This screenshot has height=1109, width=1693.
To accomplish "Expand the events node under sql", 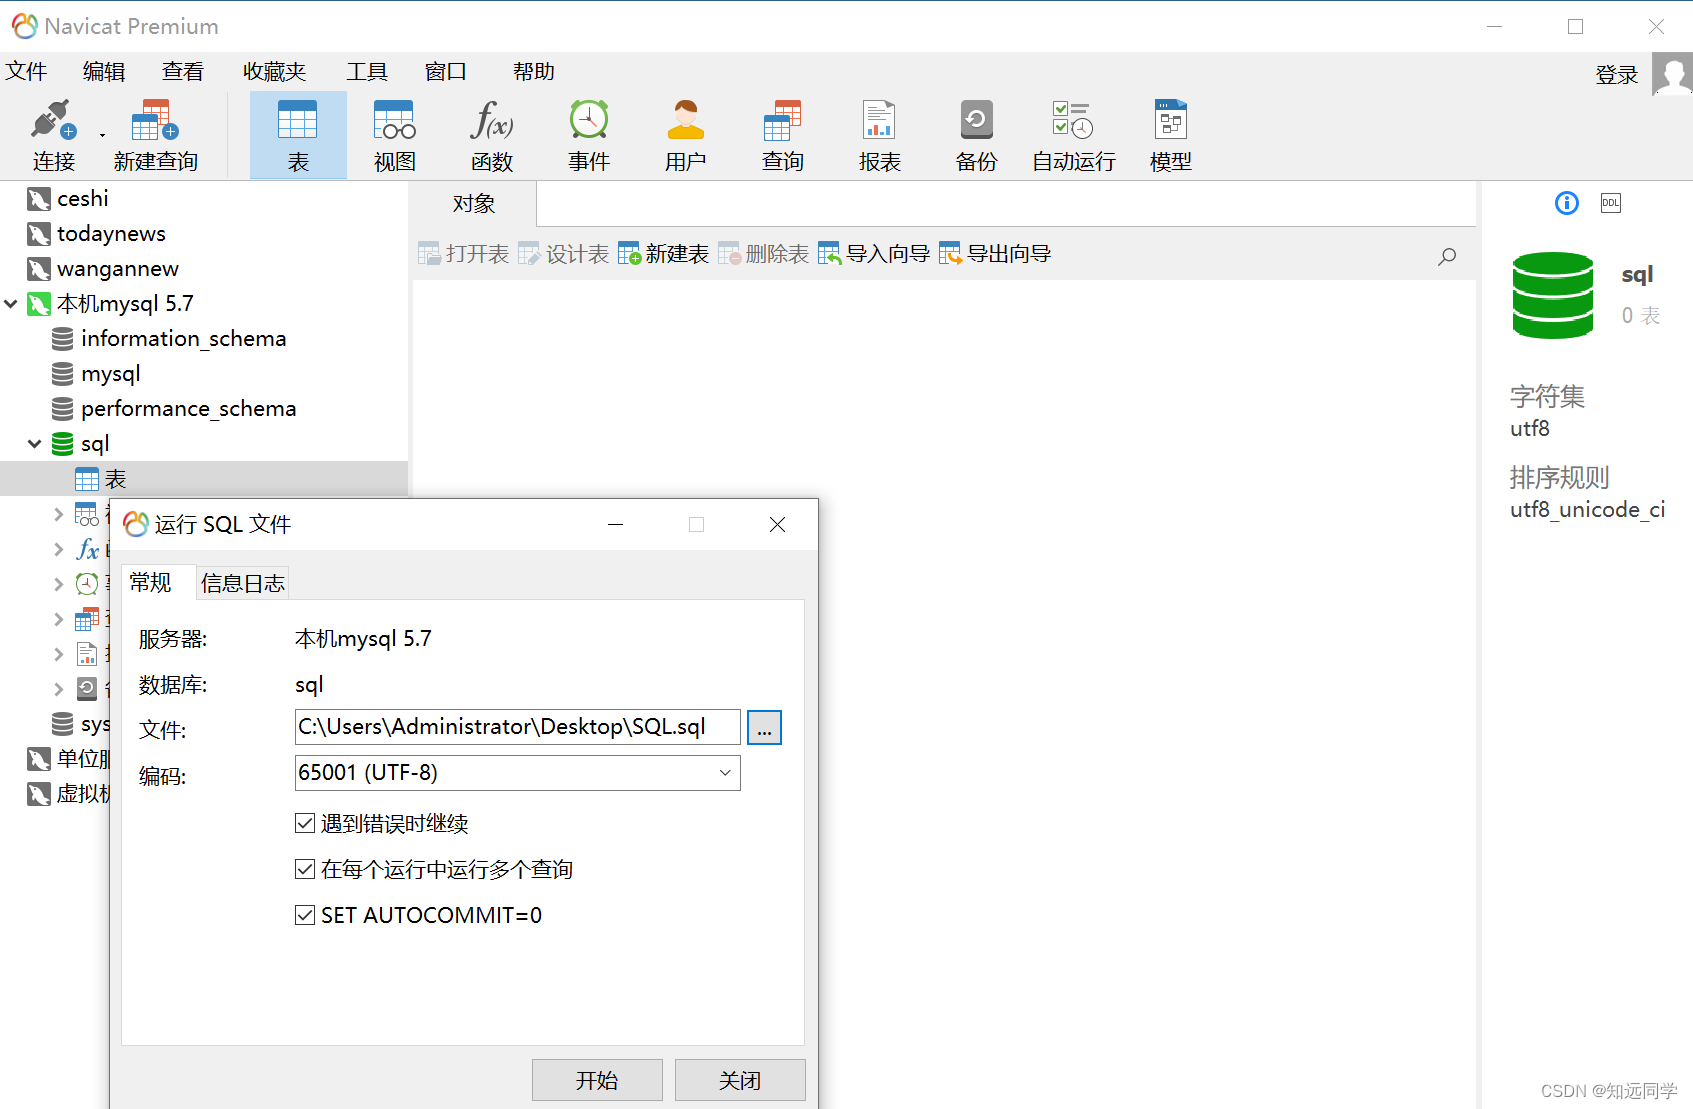I will tap(58, 584).
